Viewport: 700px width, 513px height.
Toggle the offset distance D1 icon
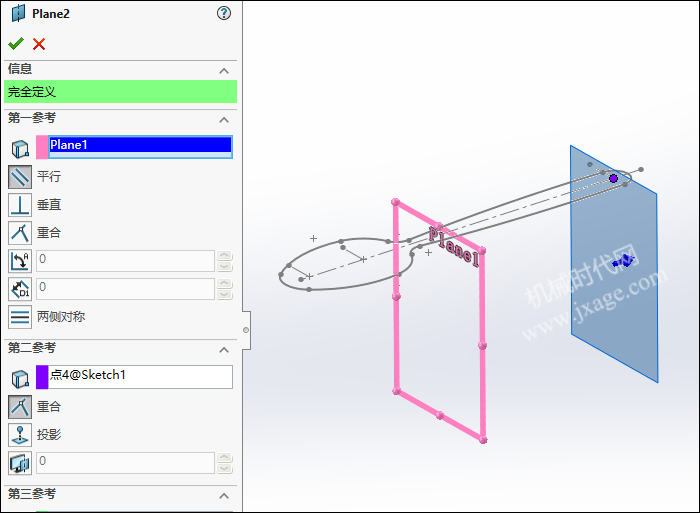tap(20, 289)
